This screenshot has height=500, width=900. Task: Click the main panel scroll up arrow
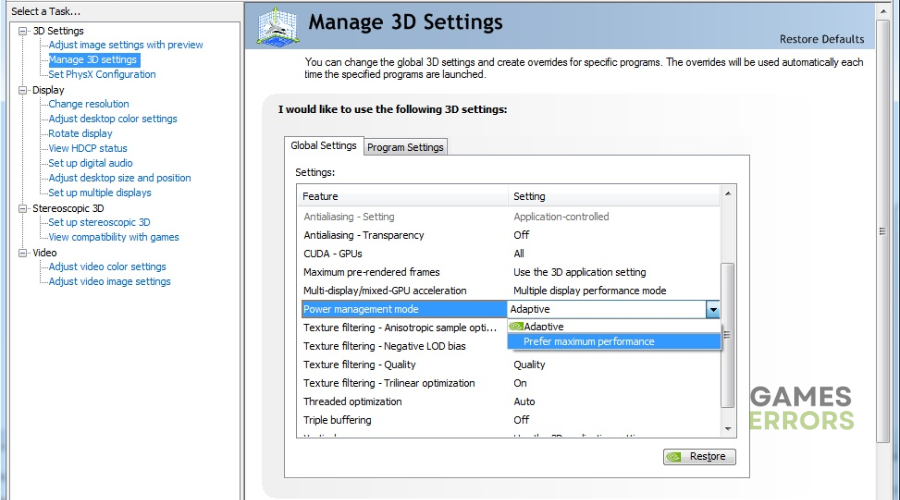click(883, 11)
